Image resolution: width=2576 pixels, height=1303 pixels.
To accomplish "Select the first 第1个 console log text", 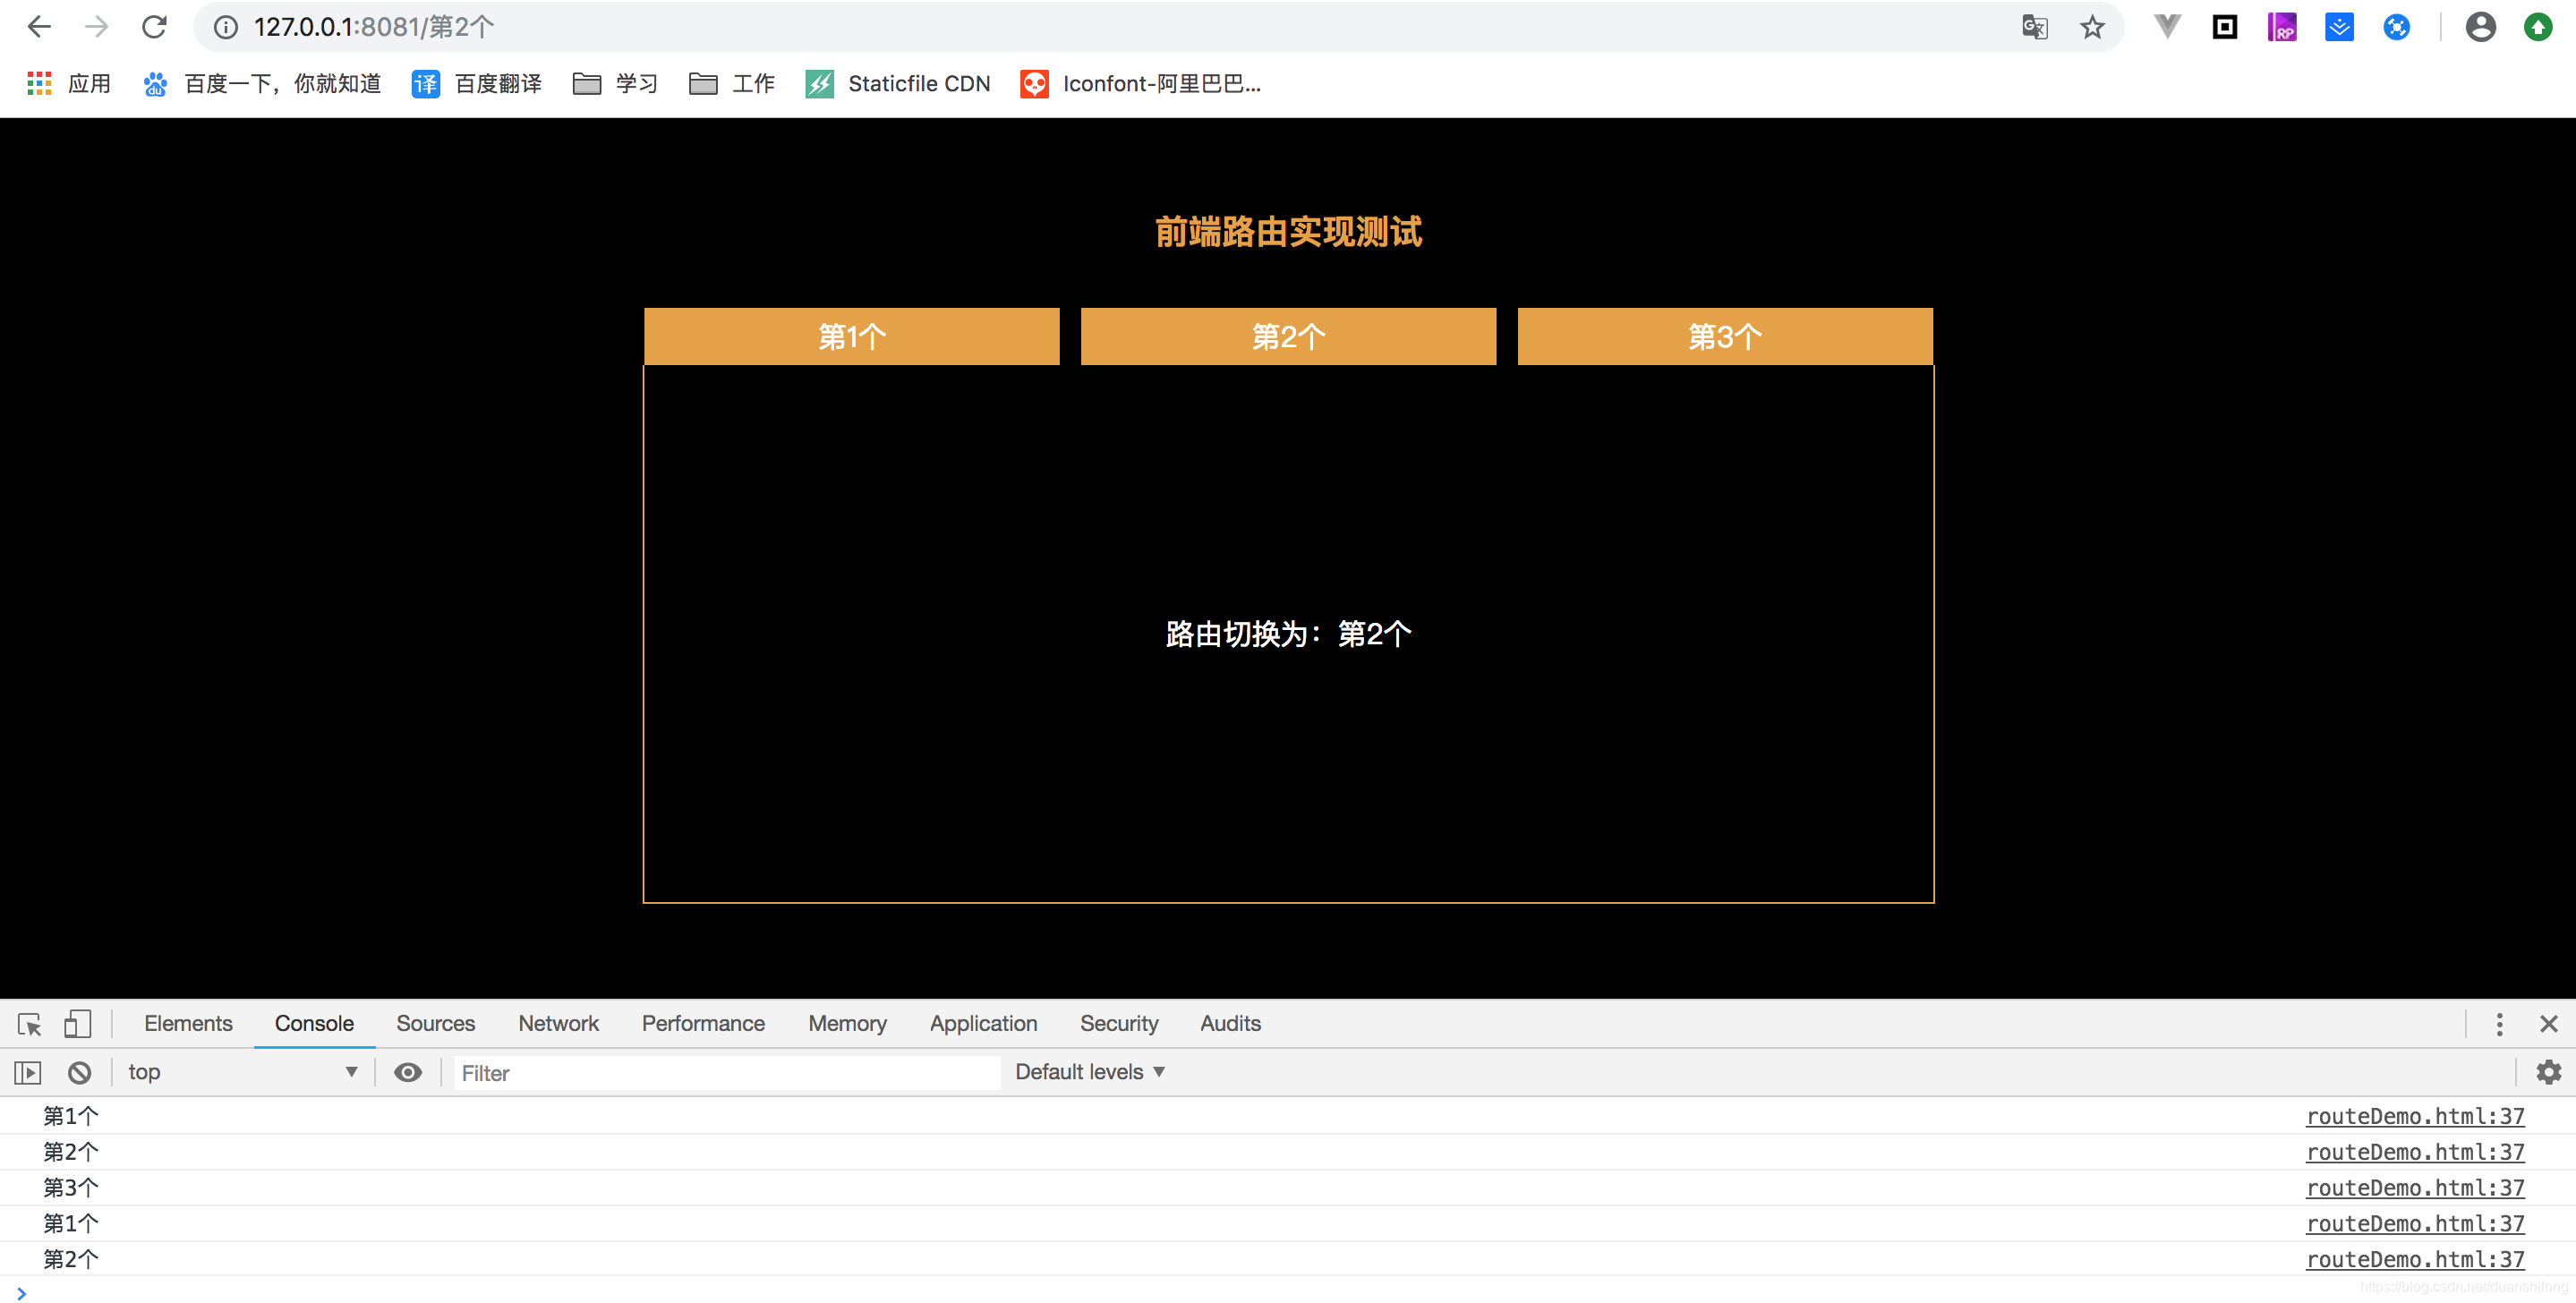I will tap(71, 1117).
